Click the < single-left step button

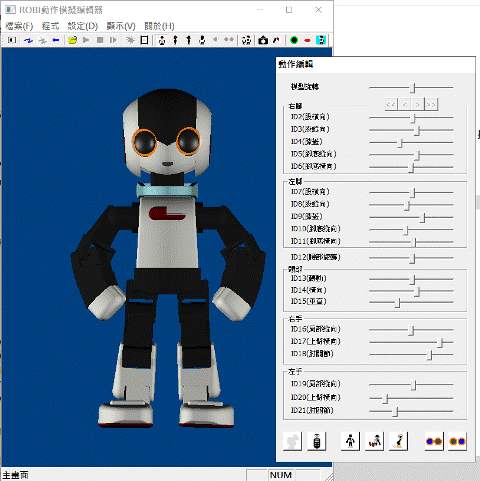click(x=404, y=105)
